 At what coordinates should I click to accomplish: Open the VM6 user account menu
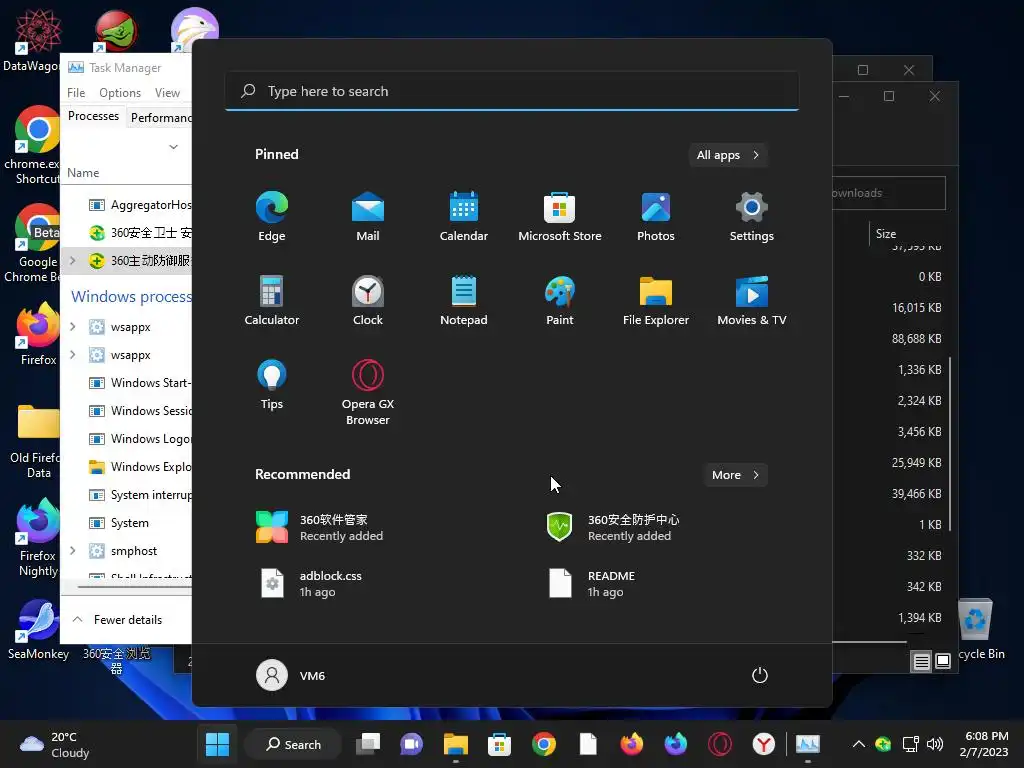pyautogui.click(x=291, y=675)
